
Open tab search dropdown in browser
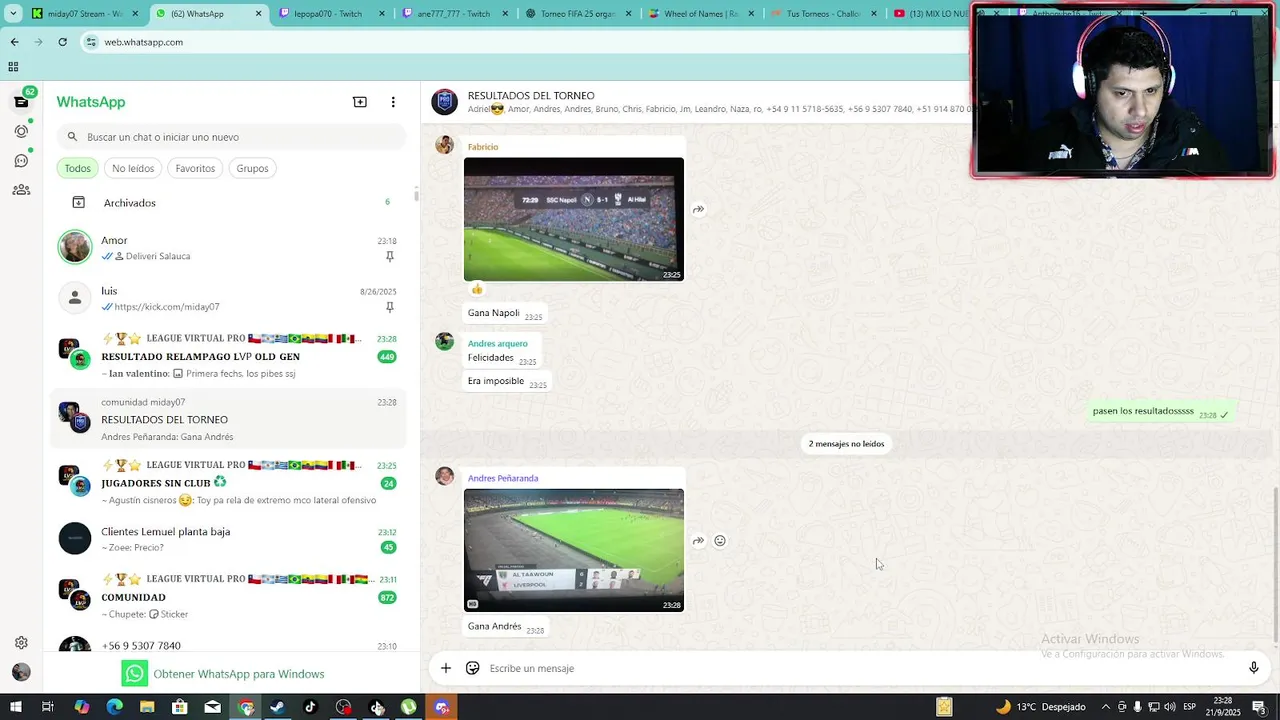click(x=13, y=14)
